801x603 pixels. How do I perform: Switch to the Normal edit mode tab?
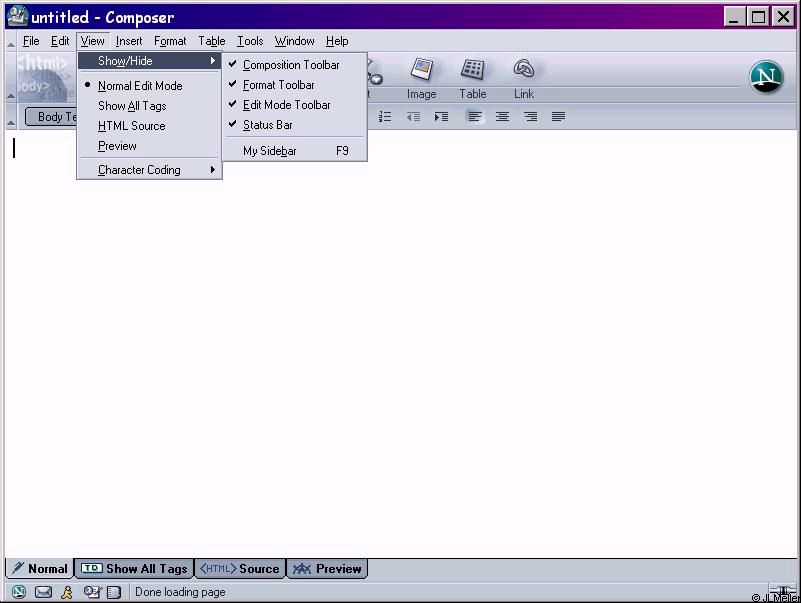(40, 569)
